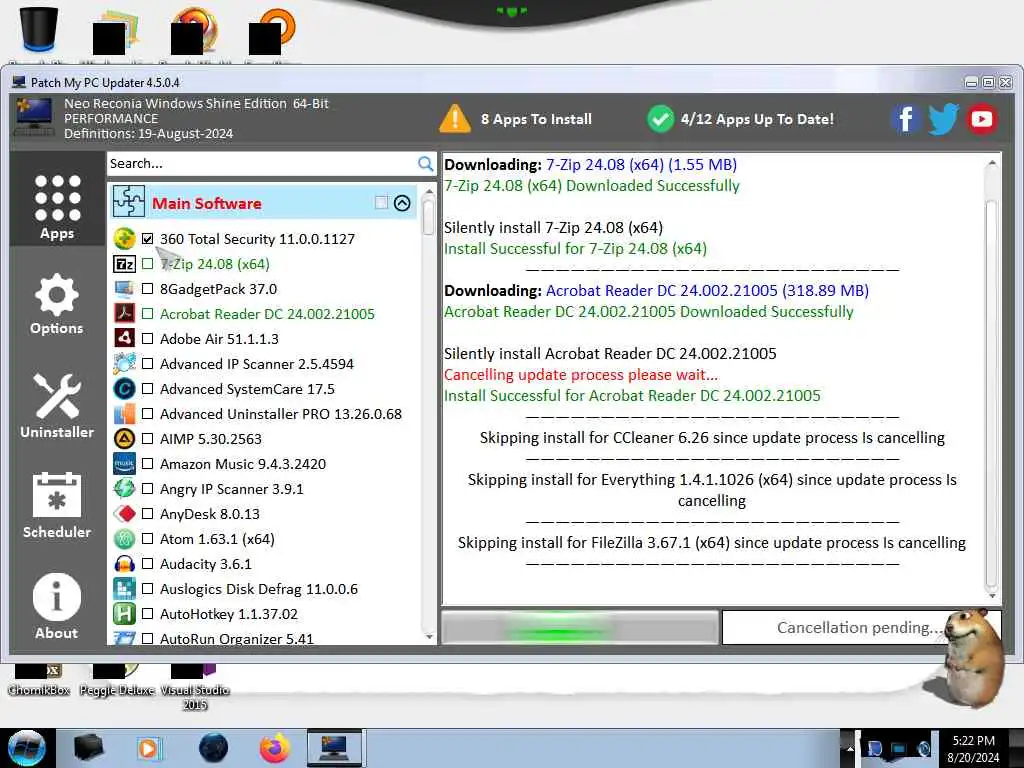Click the green checkmark up-to-date icon
Viewport: 1024px width, 768px height.
[x=660, y=119]
